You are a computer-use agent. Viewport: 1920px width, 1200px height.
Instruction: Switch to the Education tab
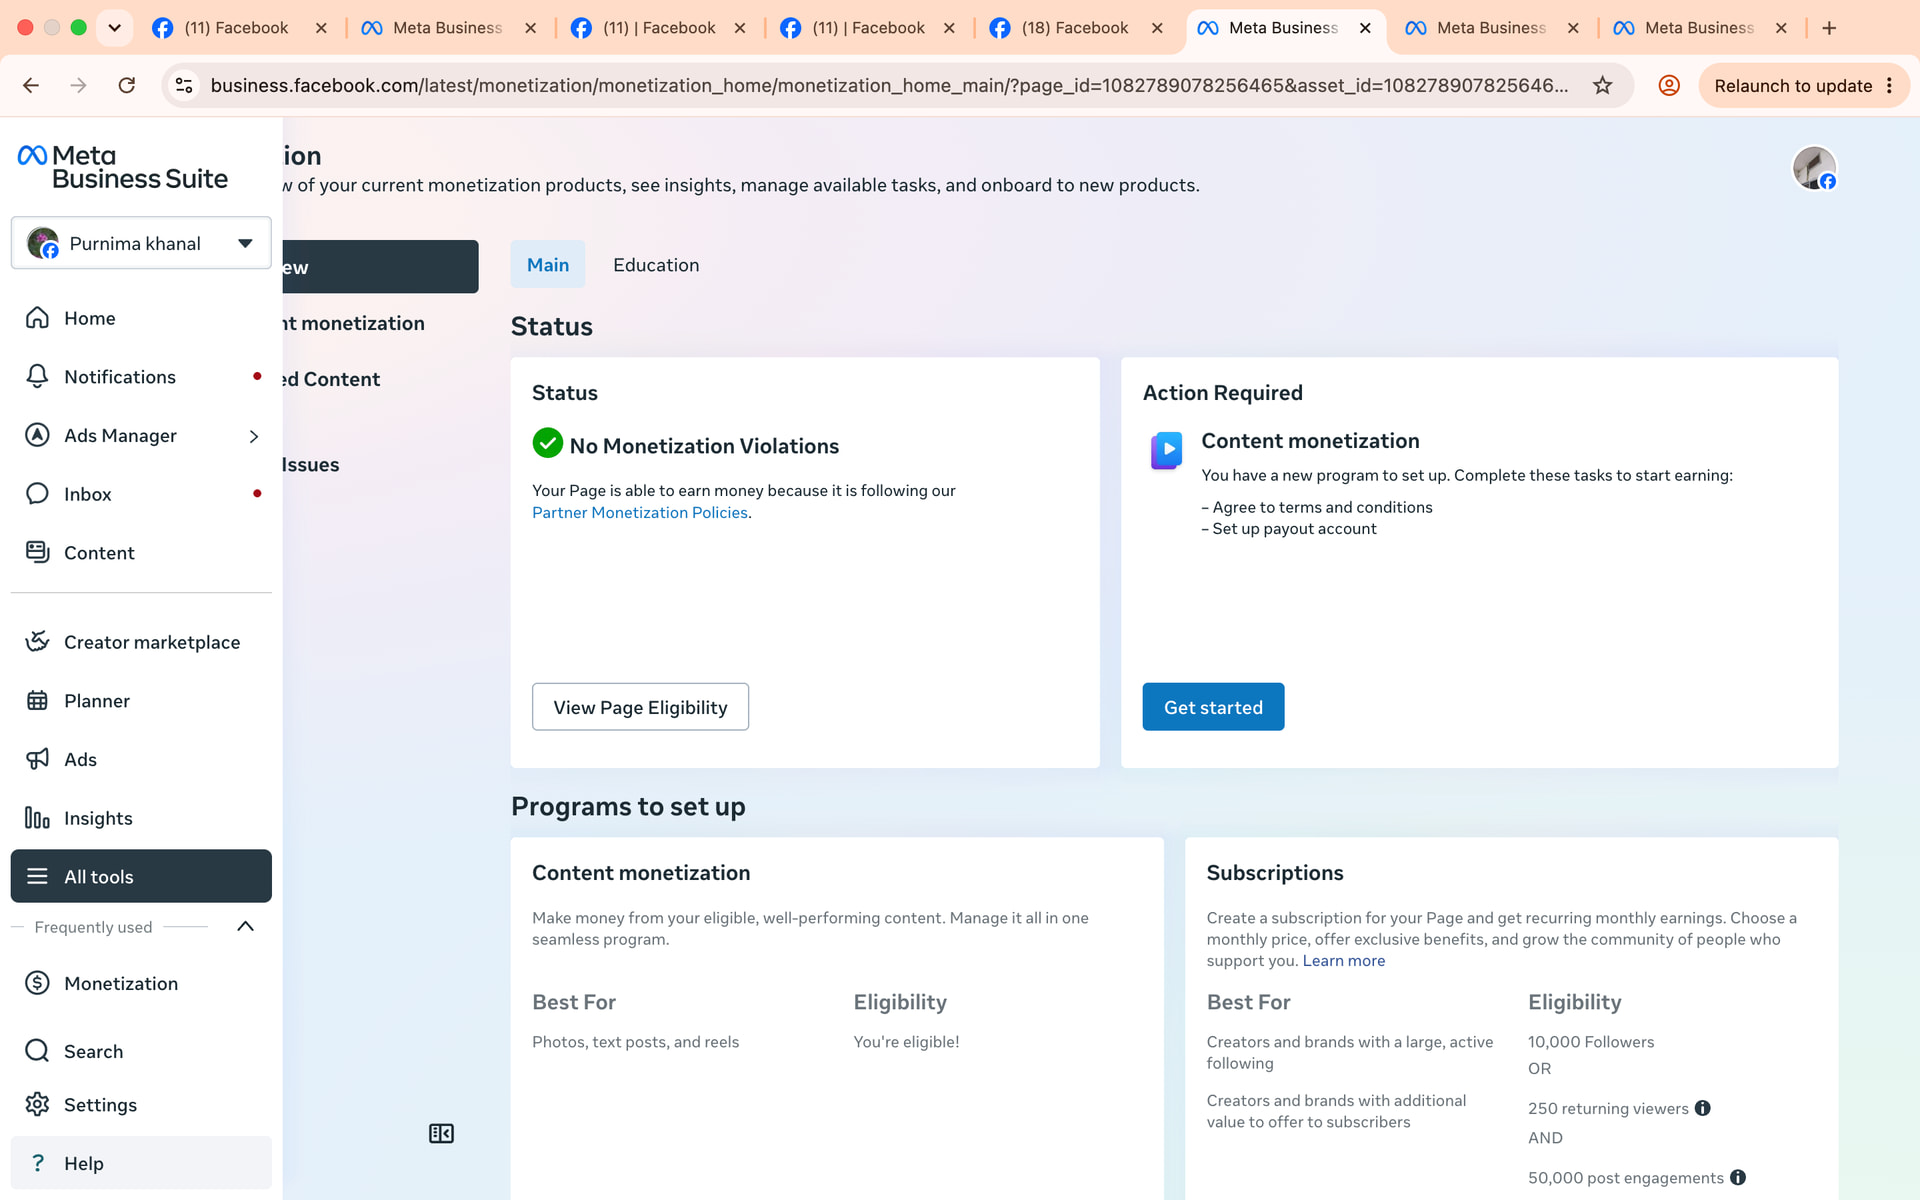(x=656, y=265)
